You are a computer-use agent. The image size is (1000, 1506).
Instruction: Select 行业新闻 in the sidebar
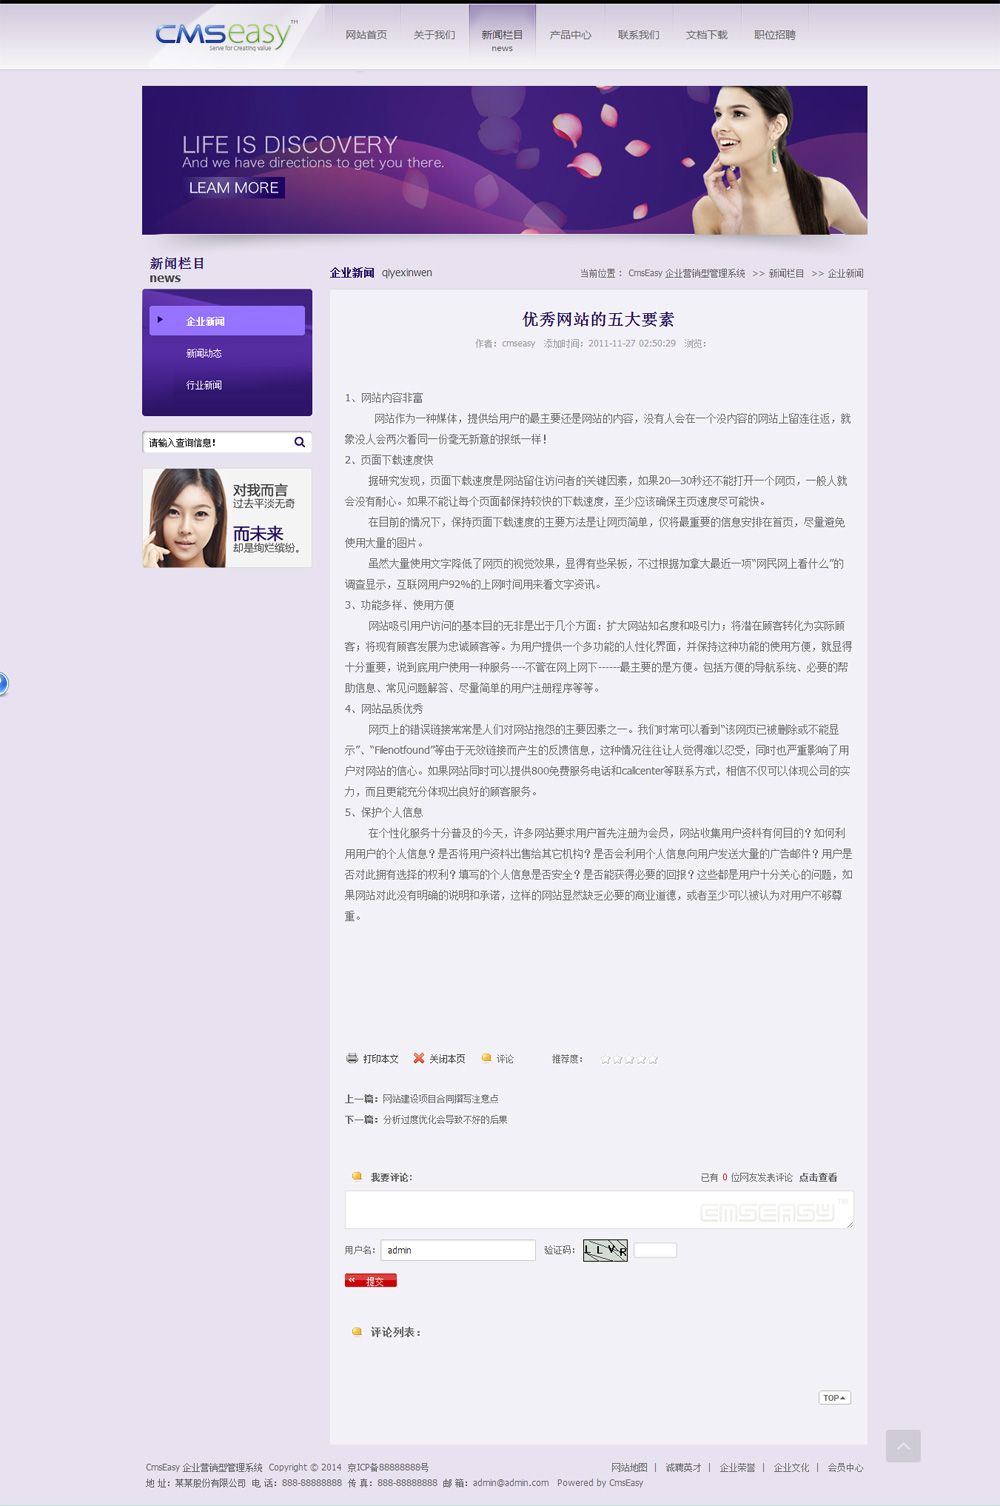[204, 385]
